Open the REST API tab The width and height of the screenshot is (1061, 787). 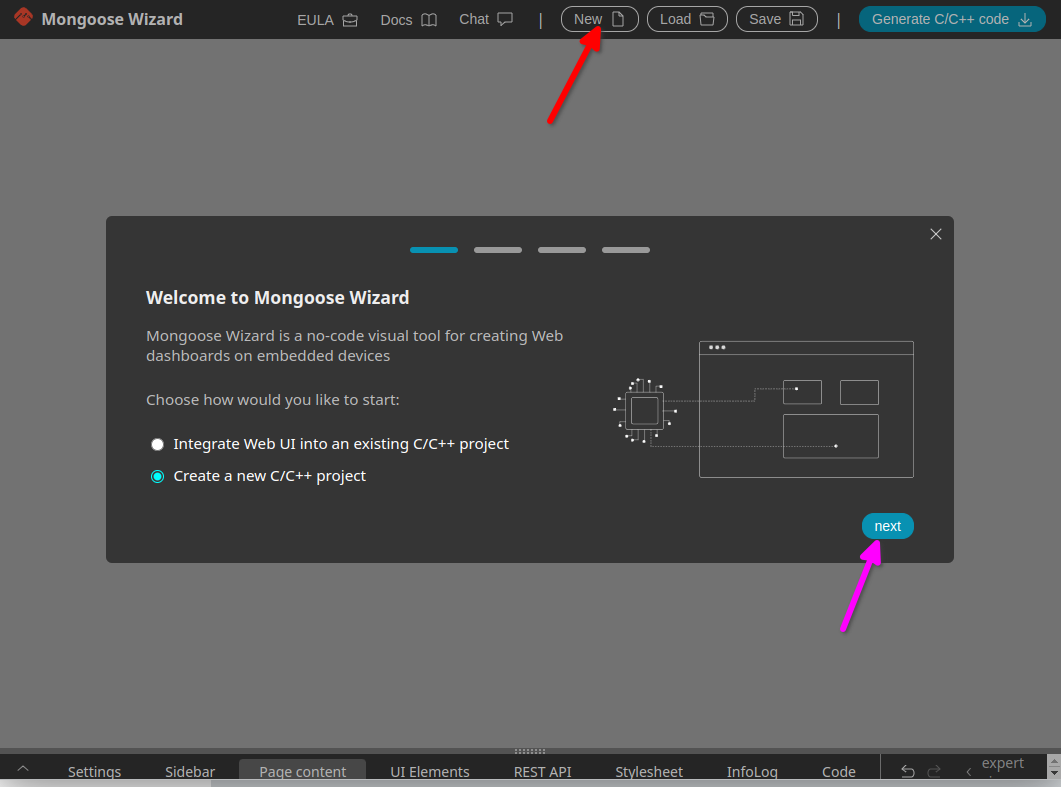click(x=542, y=771)
